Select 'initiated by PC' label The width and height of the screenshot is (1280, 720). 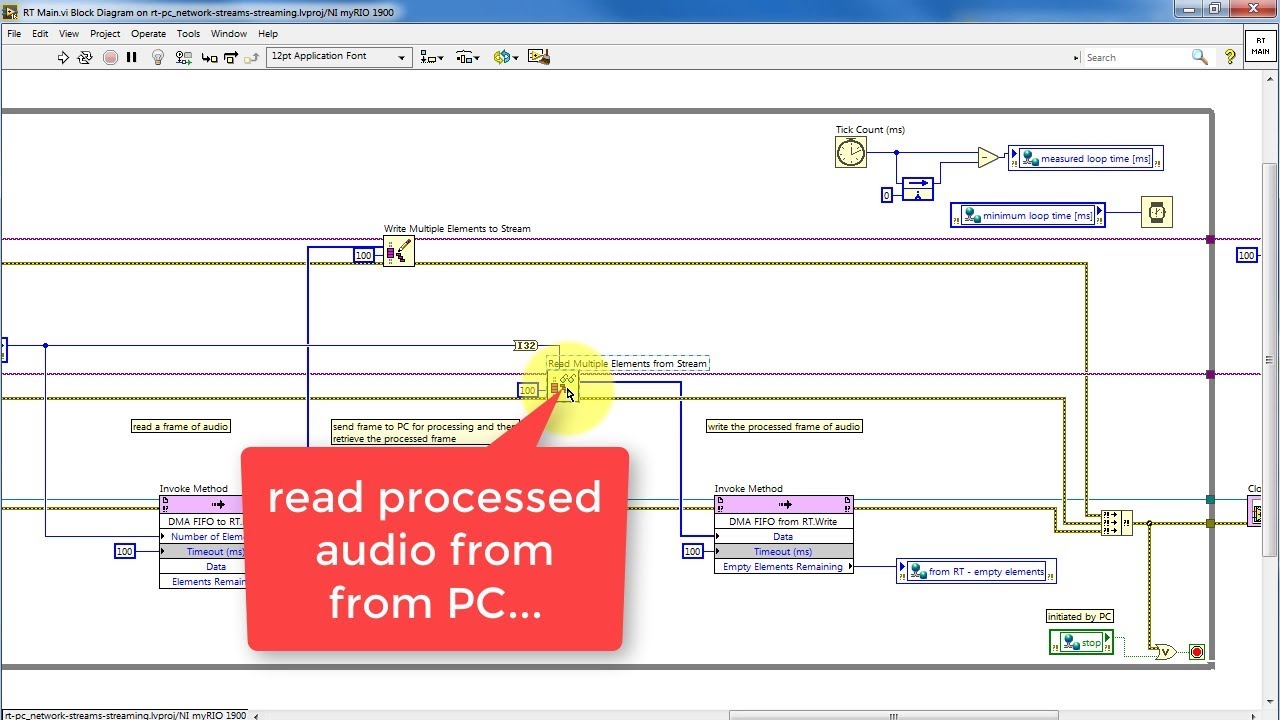[1080, 616]
